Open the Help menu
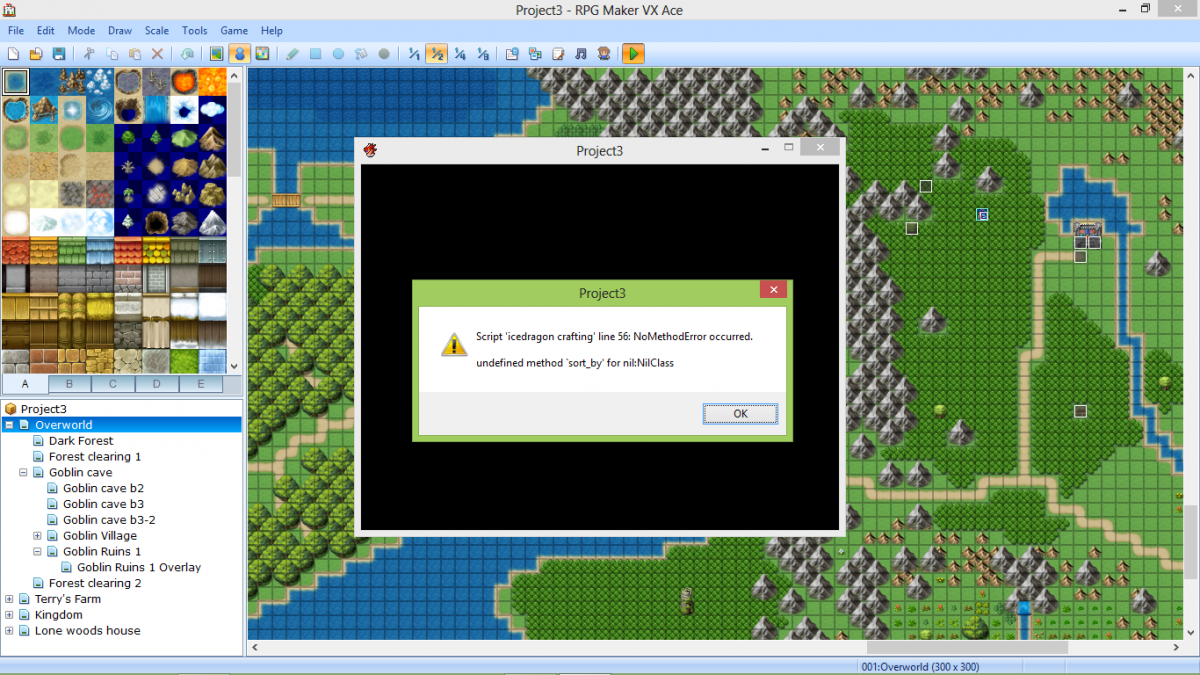Image resolution: width=1200 pixels, height=675 pixels. click(x=271, y=31)
